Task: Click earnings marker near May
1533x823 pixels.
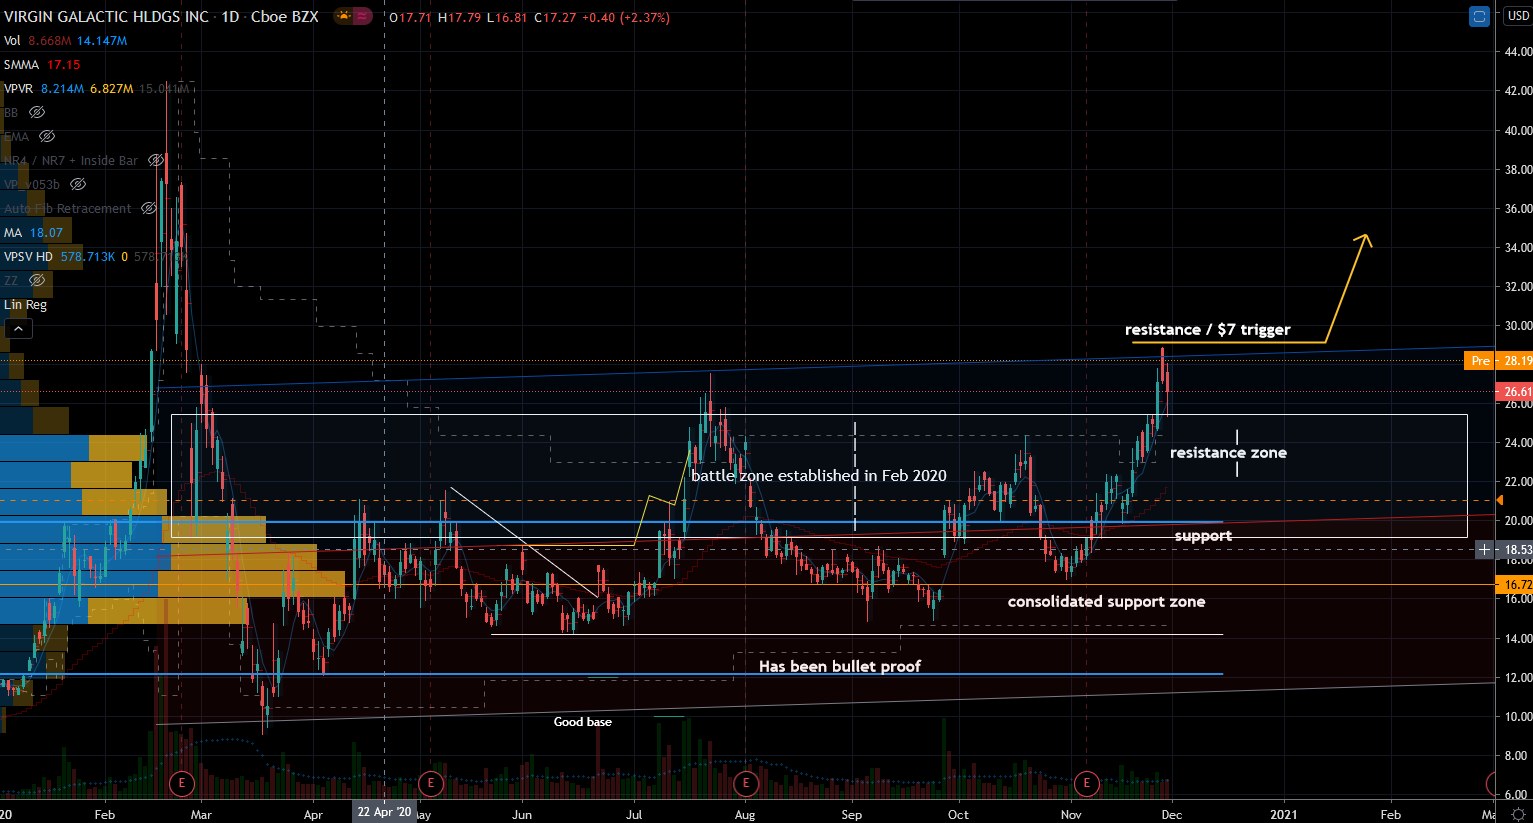Action: pyautogui.click(x=430, y=783)
